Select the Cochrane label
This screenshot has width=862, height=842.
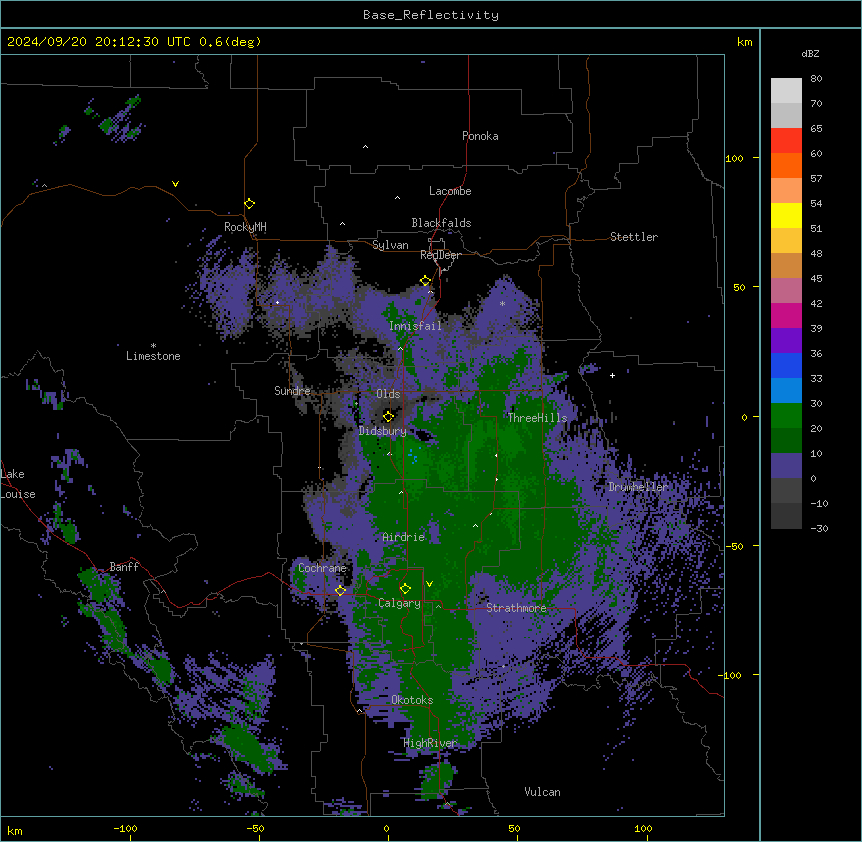(x=322, y=568)
